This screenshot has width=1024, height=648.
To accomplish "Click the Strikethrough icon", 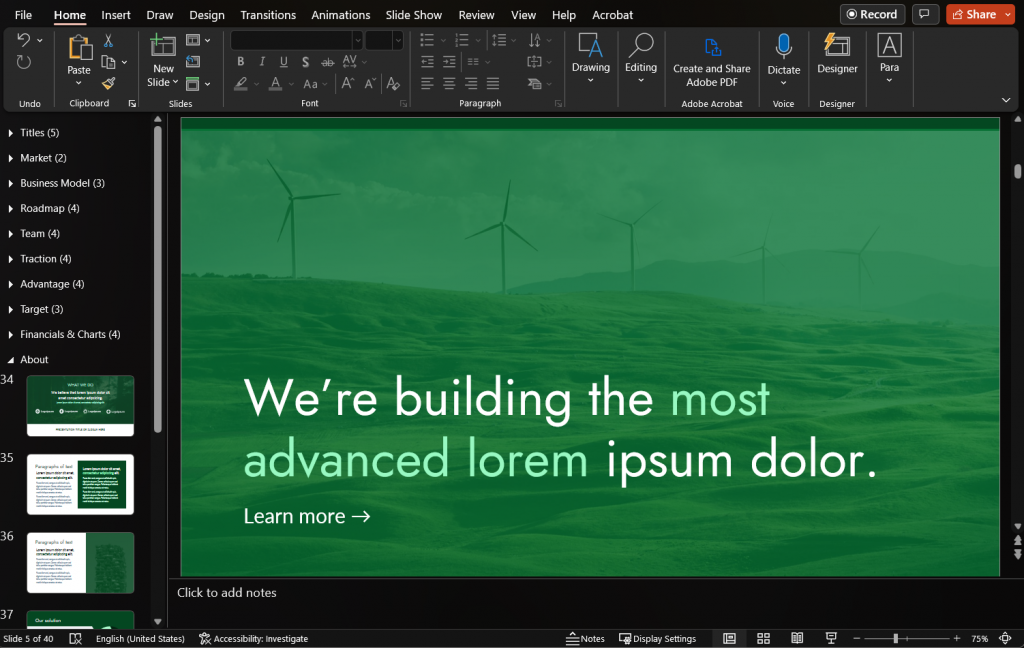I will pos(327,61).
